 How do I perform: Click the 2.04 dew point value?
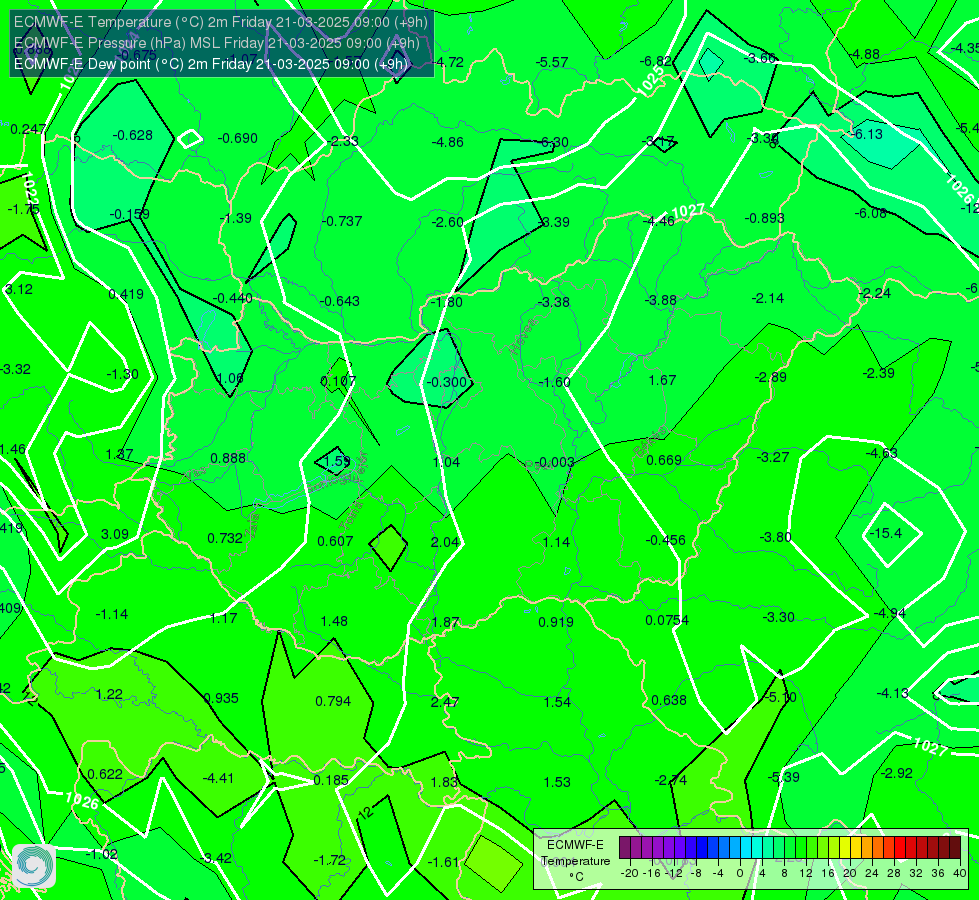point(445,542)
